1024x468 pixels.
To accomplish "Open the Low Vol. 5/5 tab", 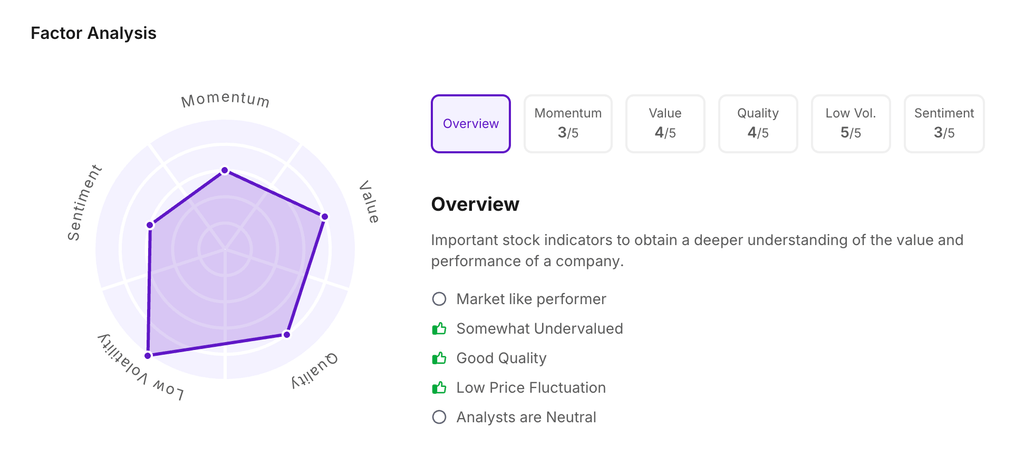I will [x=851, y=124].
